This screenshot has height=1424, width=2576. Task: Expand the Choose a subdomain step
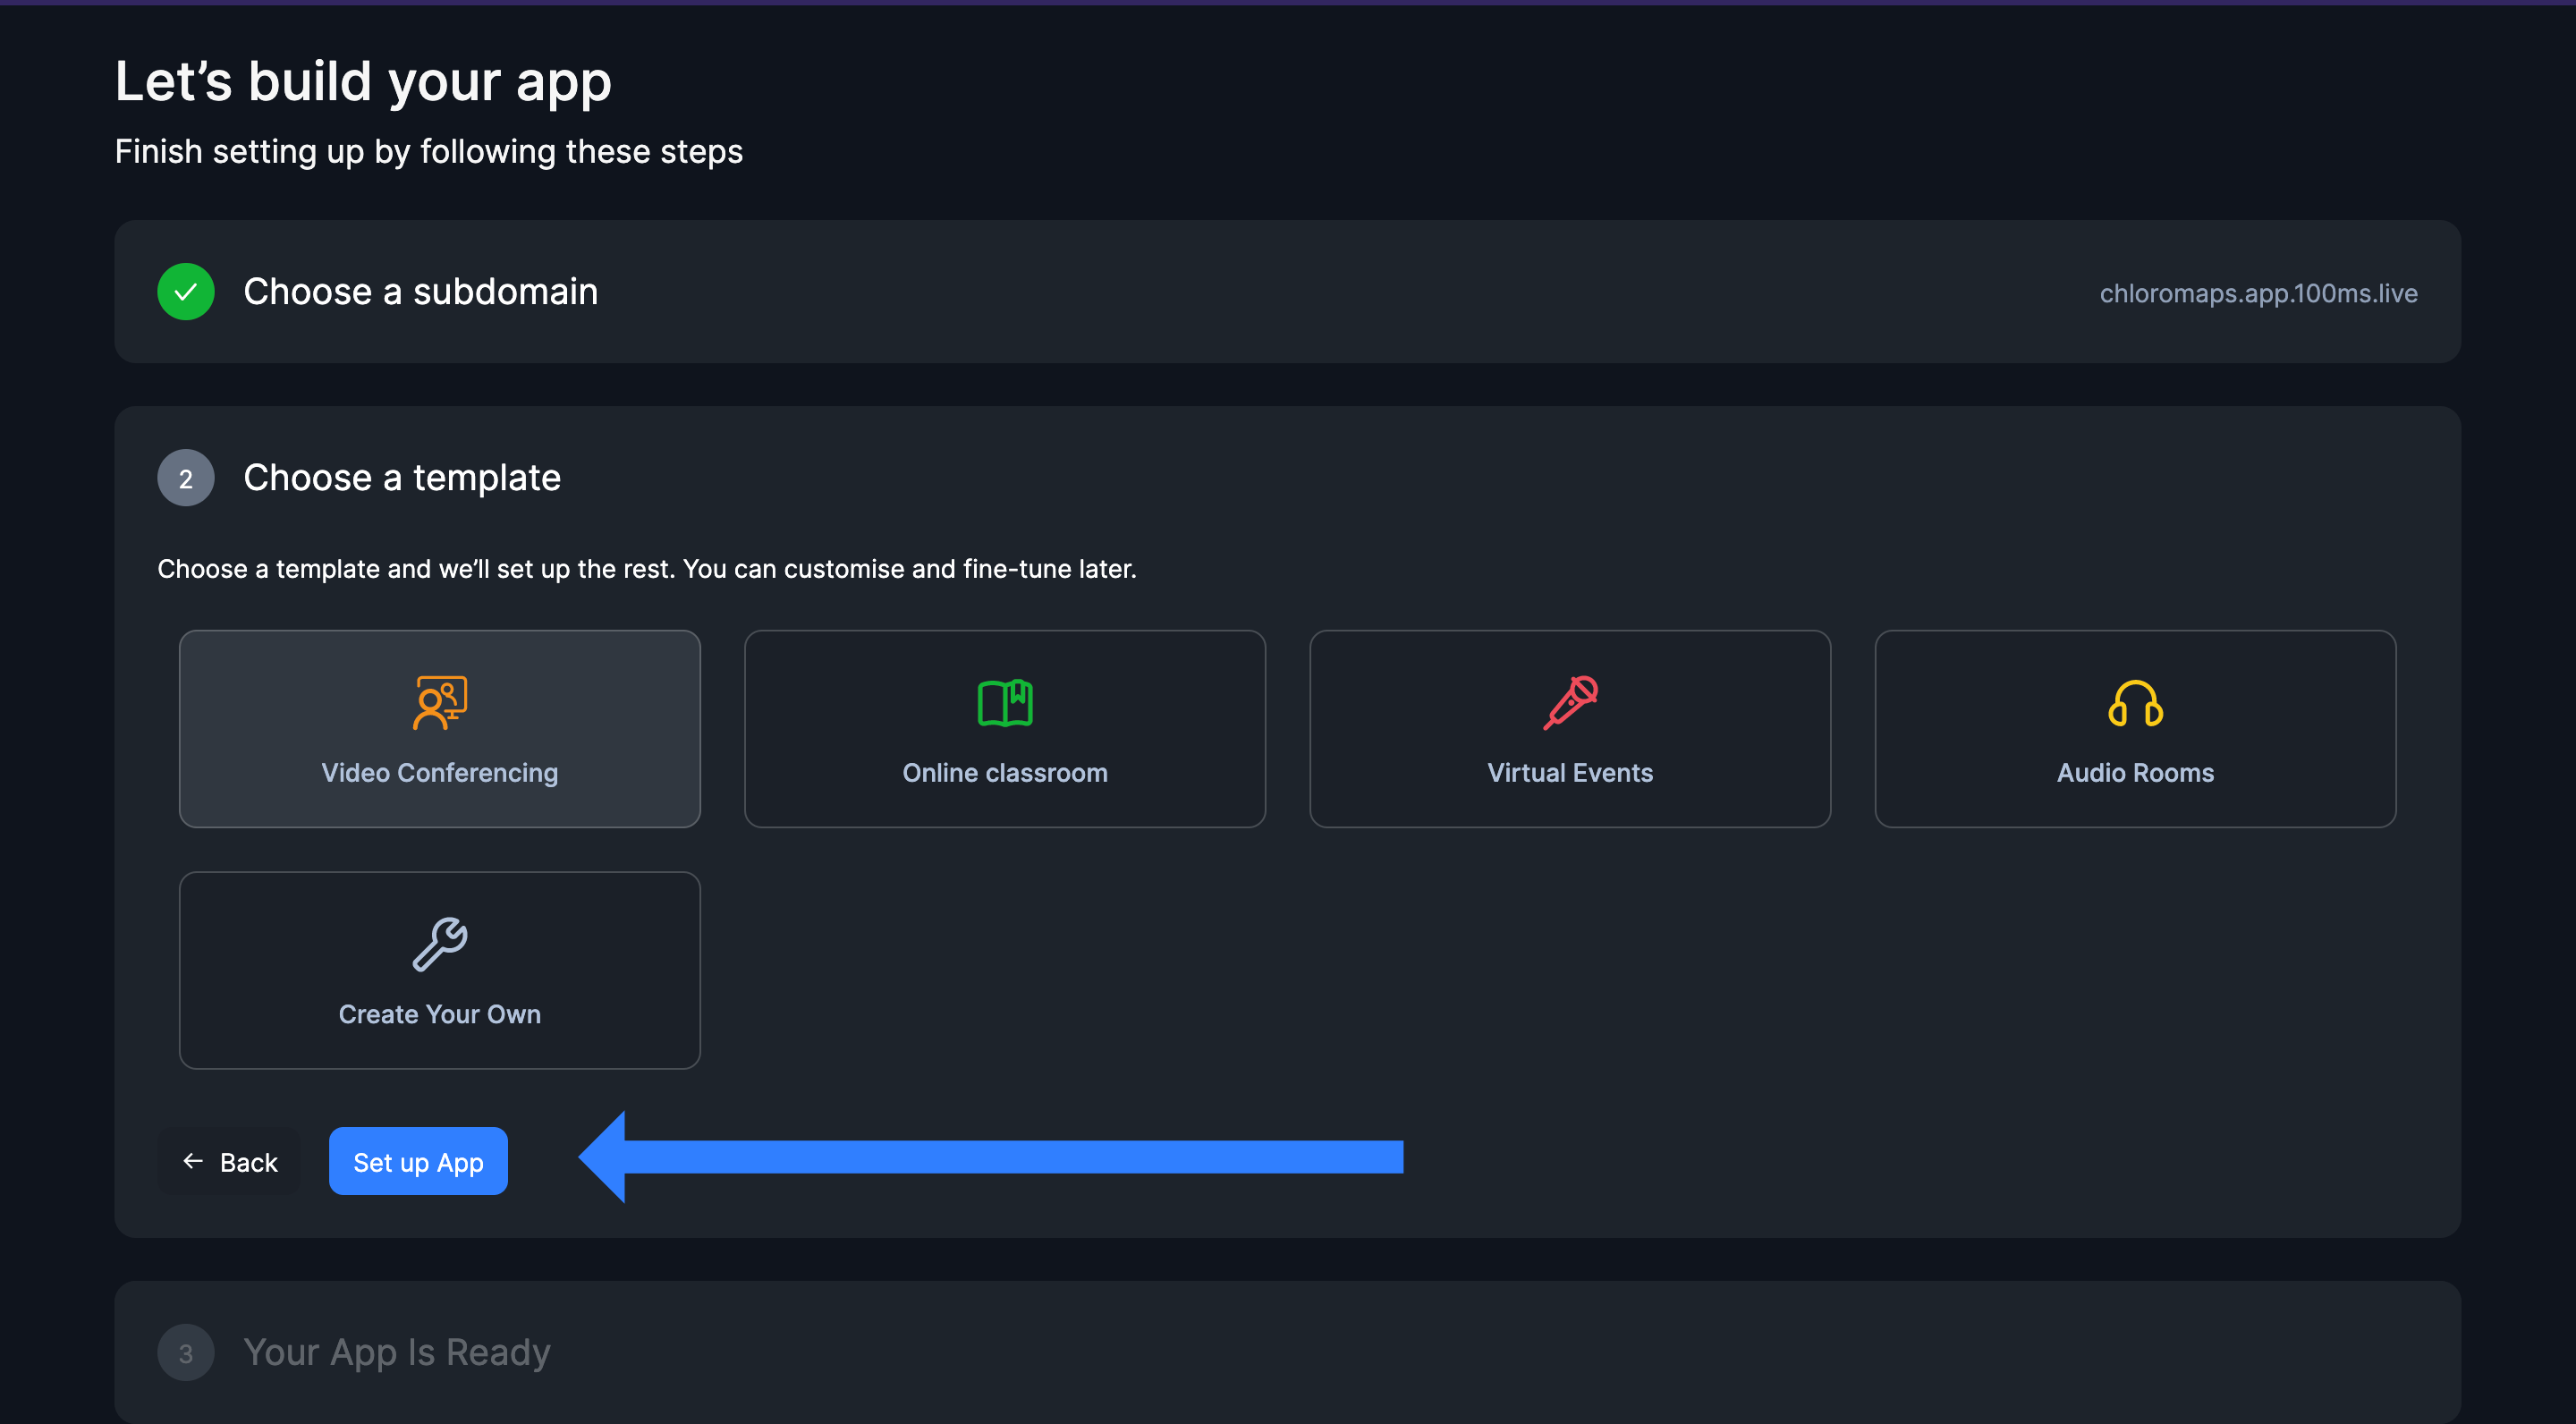(421, 292)
